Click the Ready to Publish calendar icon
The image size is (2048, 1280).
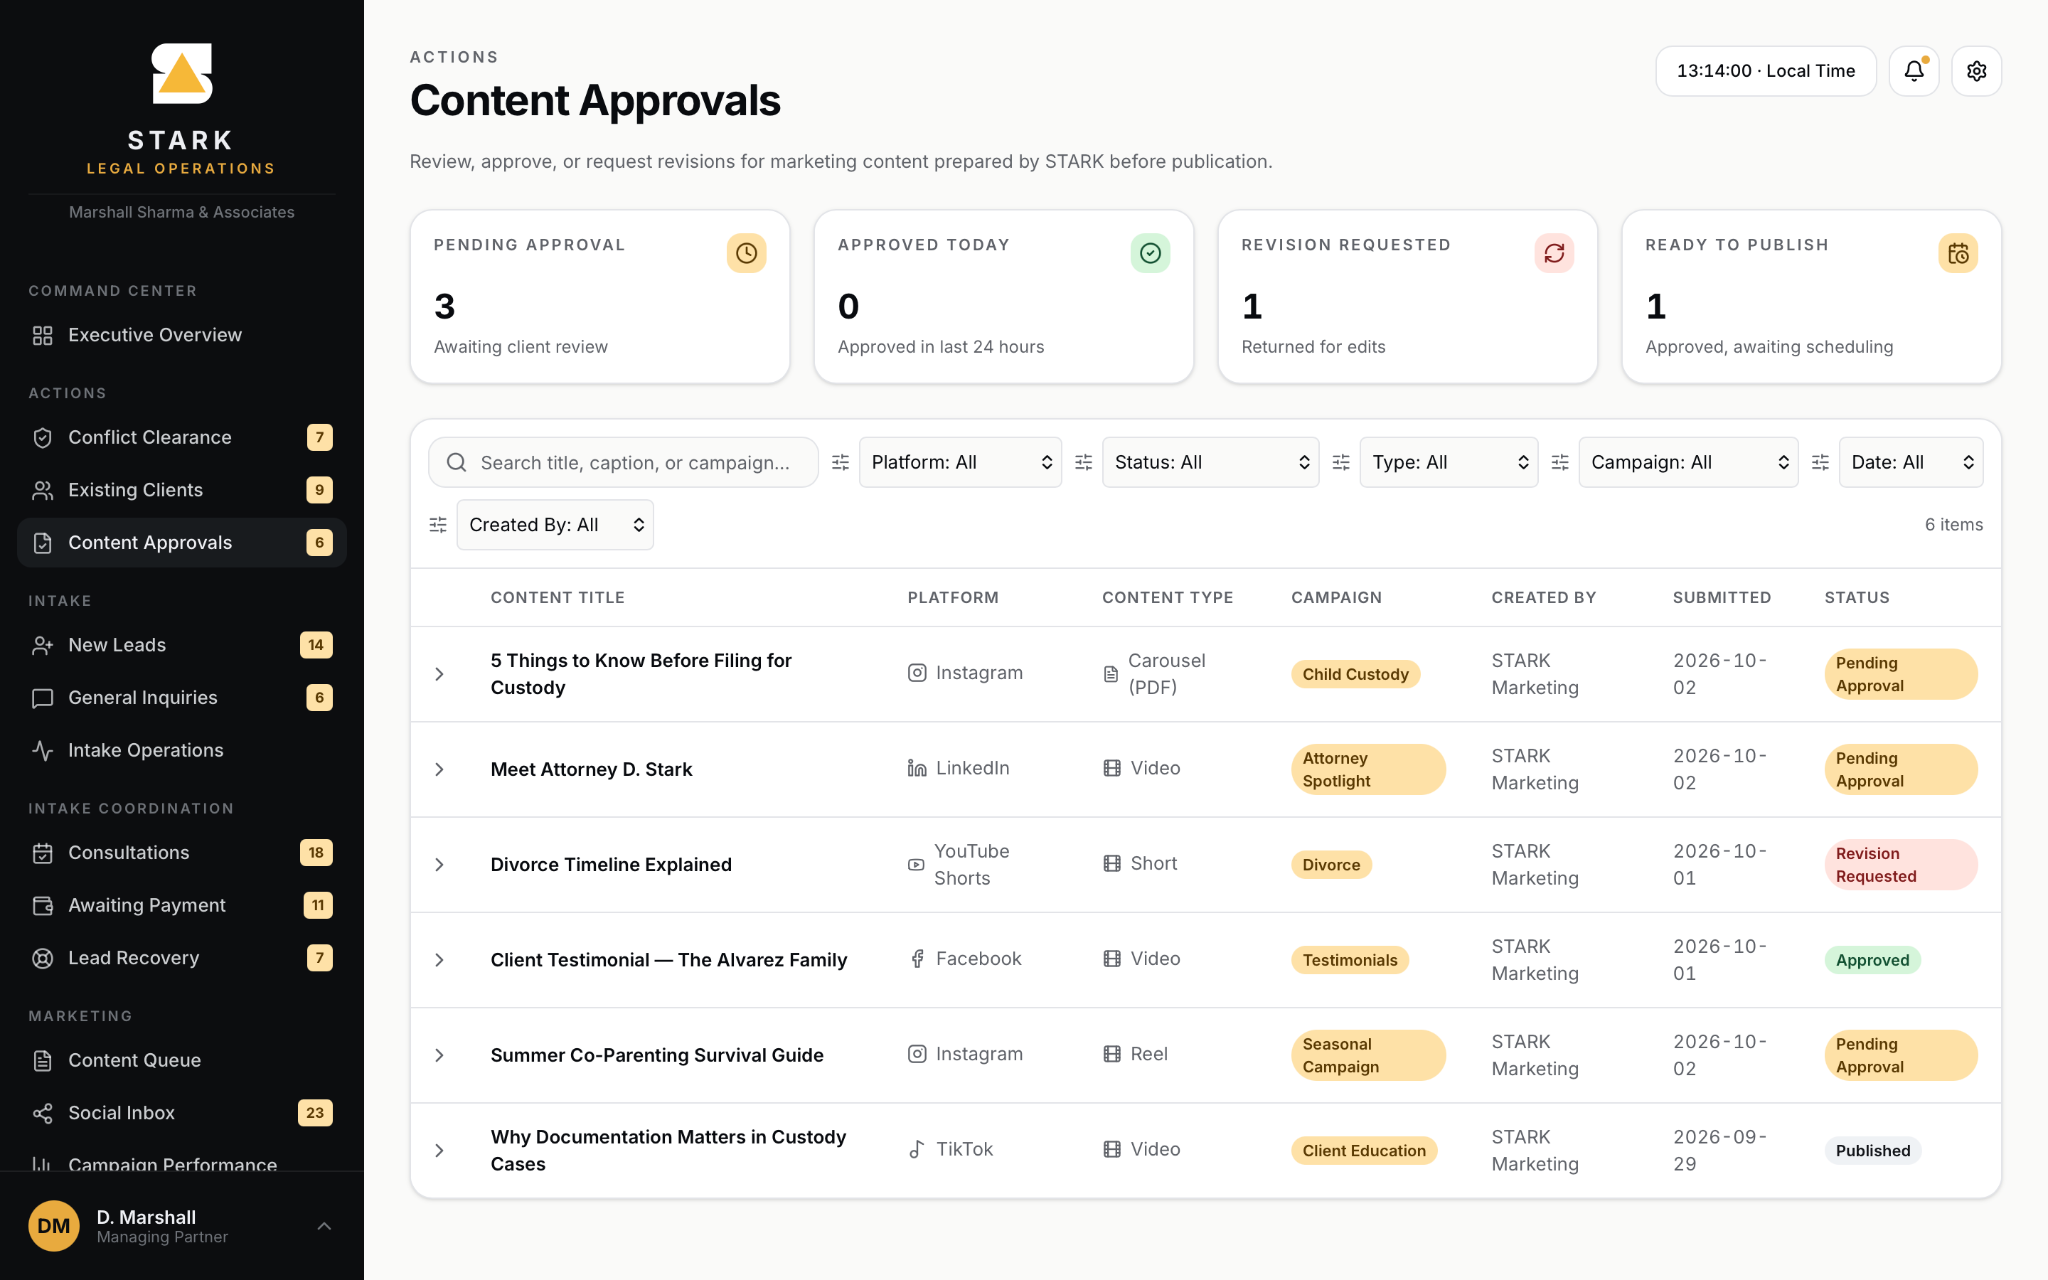pos(1958,253)
